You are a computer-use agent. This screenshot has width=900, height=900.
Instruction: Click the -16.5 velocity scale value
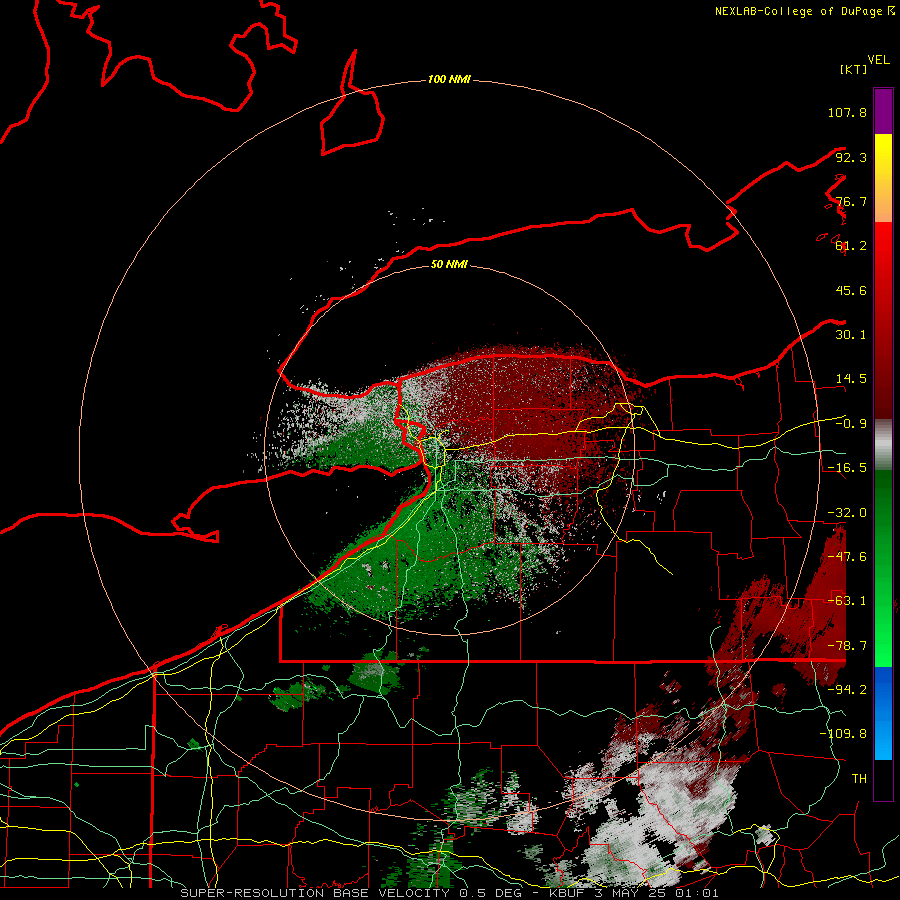847,468
